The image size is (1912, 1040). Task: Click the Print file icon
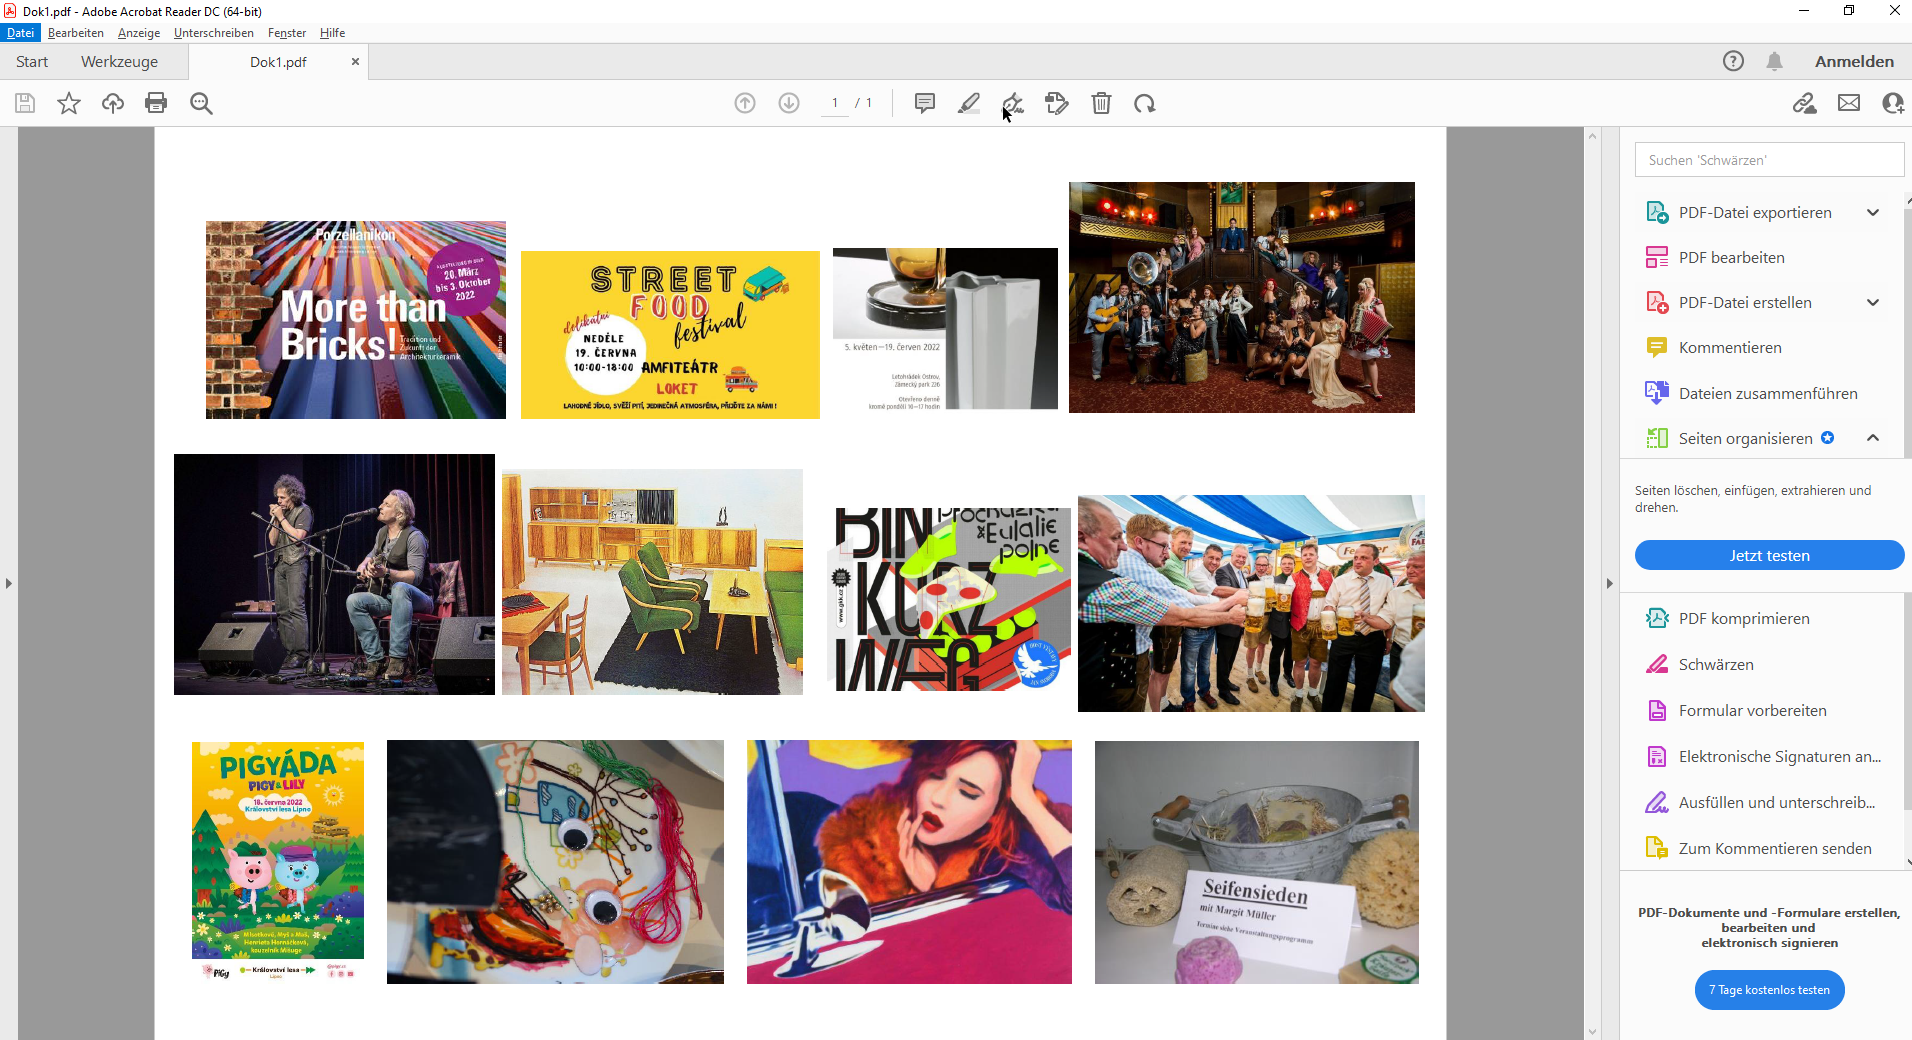click(156, 103)
